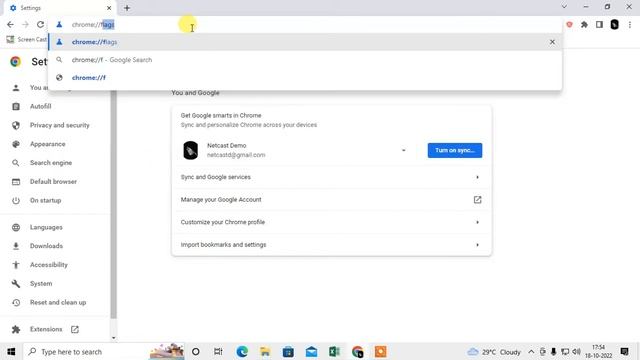The width and height of the screenshot is (640, 360).
Task: Click the Windows taskbar search box
Action: [104, 351]
